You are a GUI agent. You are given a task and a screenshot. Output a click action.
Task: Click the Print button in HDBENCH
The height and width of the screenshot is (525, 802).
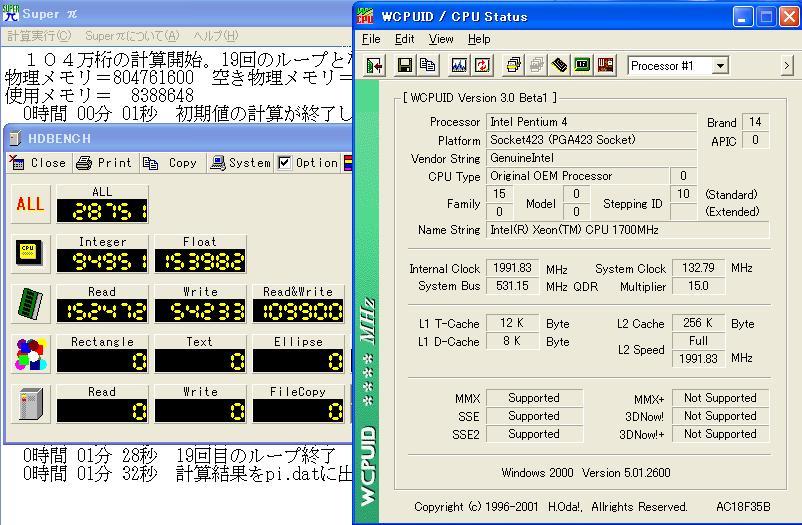(104, 163)
